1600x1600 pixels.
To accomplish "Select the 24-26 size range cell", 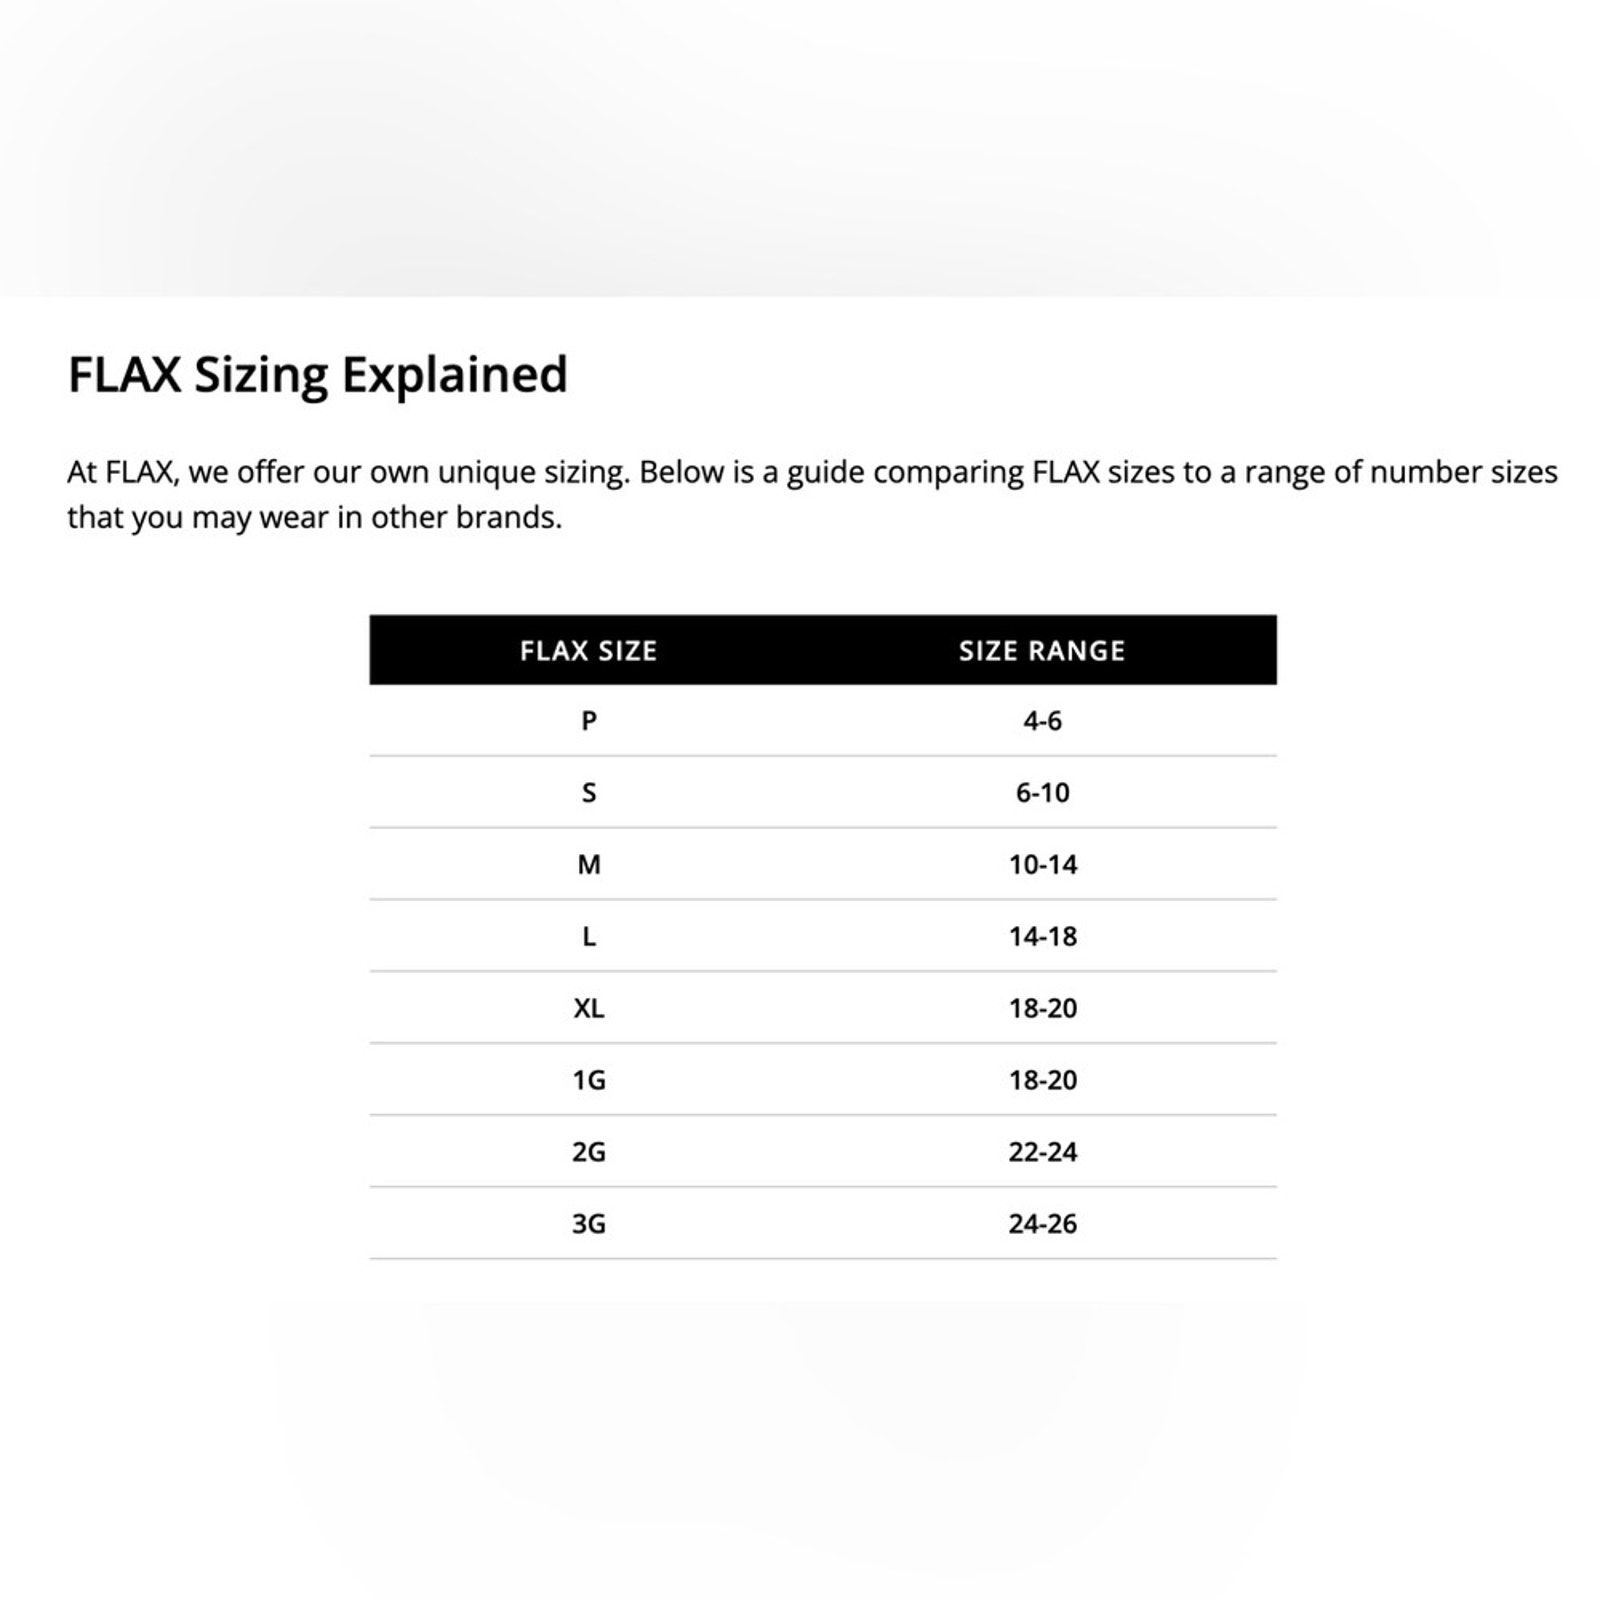I will tap(1042, 1224).
